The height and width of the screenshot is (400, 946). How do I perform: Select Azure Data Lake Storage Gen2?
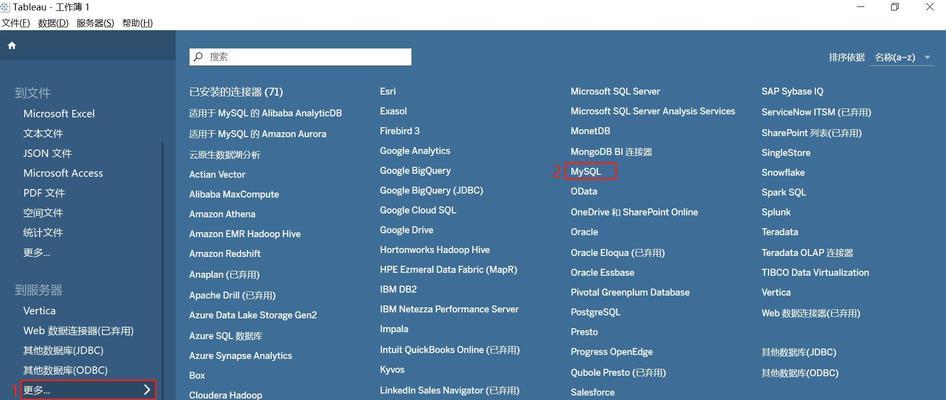coord(253,315)
